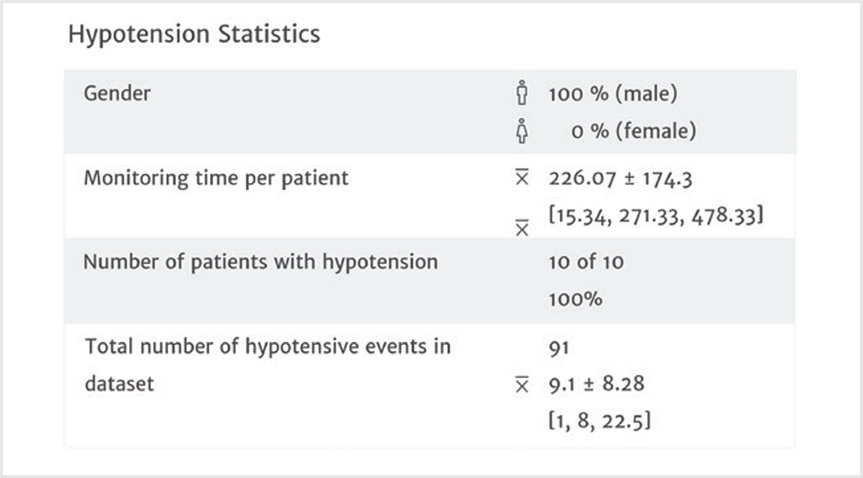Click the 100 % (male) value
This screenshot has width=863, height=478.
(x=613, y=95)
